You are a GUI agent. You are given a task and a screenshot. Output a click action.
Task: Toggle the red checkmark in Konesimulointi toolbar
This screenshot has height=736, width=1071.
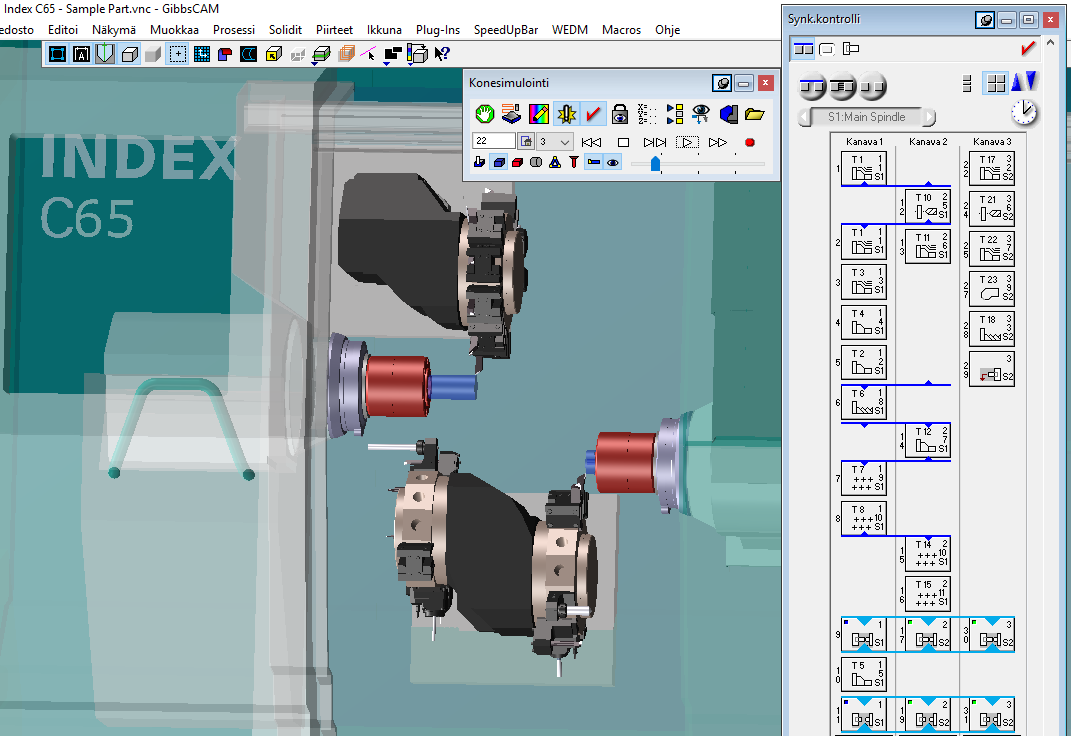593,114
